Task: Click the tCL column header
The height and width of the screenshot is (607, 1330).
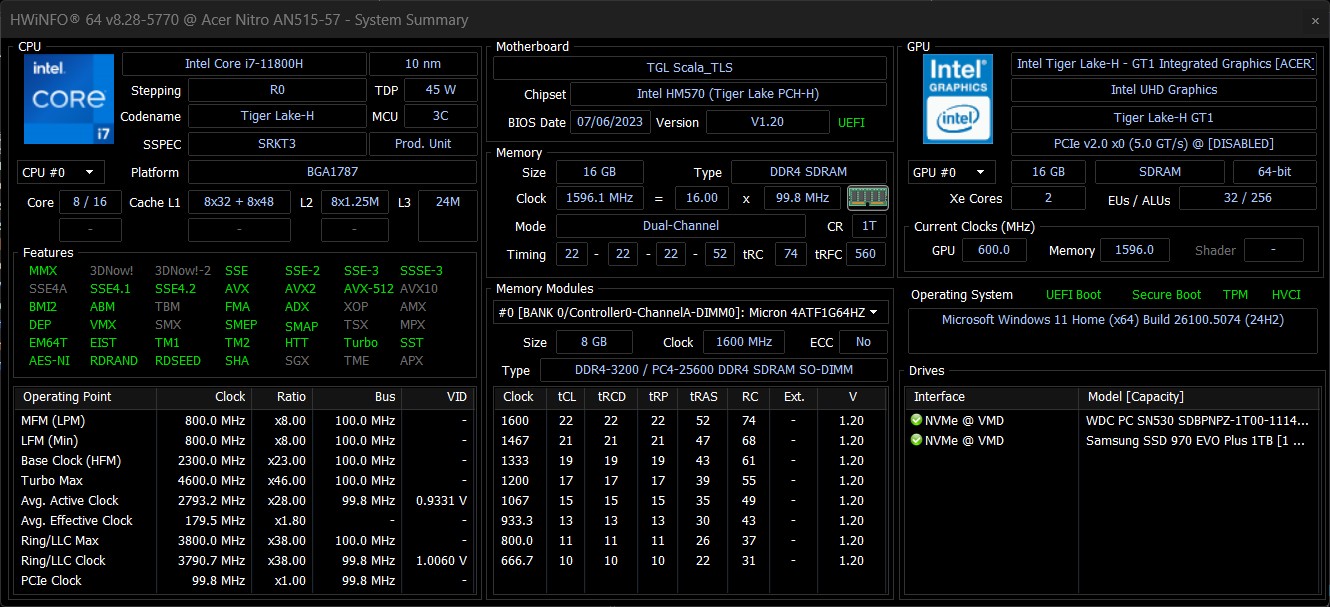Action: point(566,397)
